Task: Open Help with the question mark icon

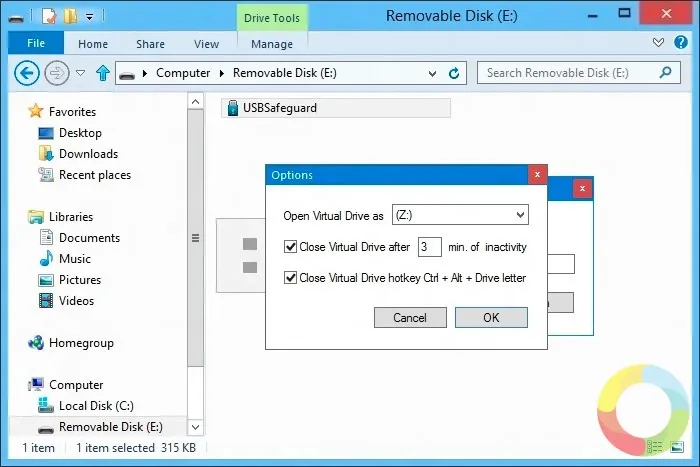Action: (680, 42)
